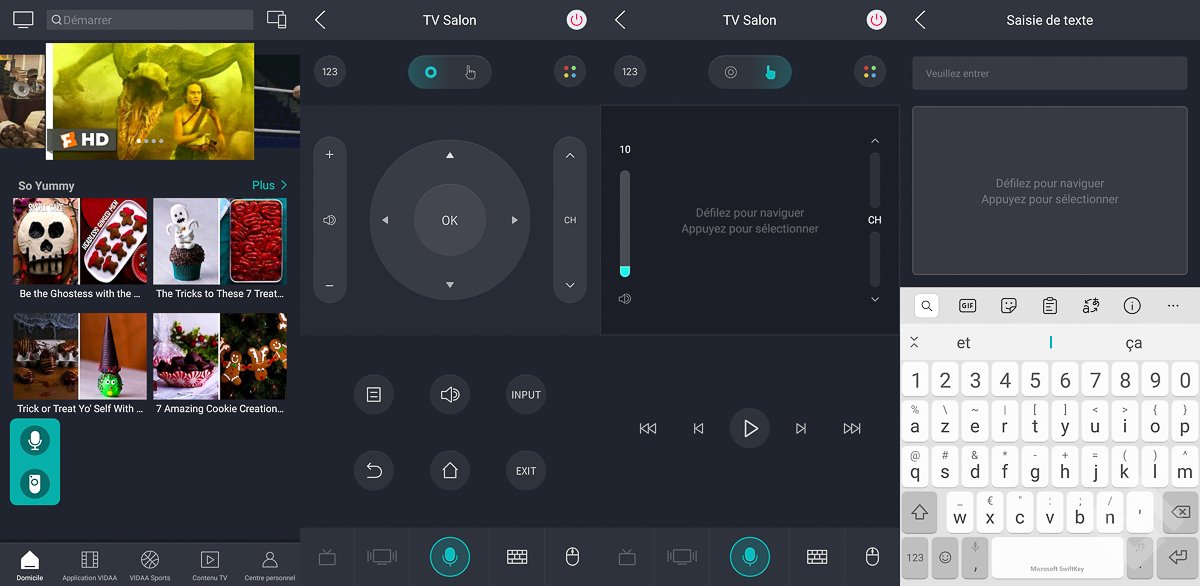Tap the down arrow on the D-pad

tap(450, 285)
